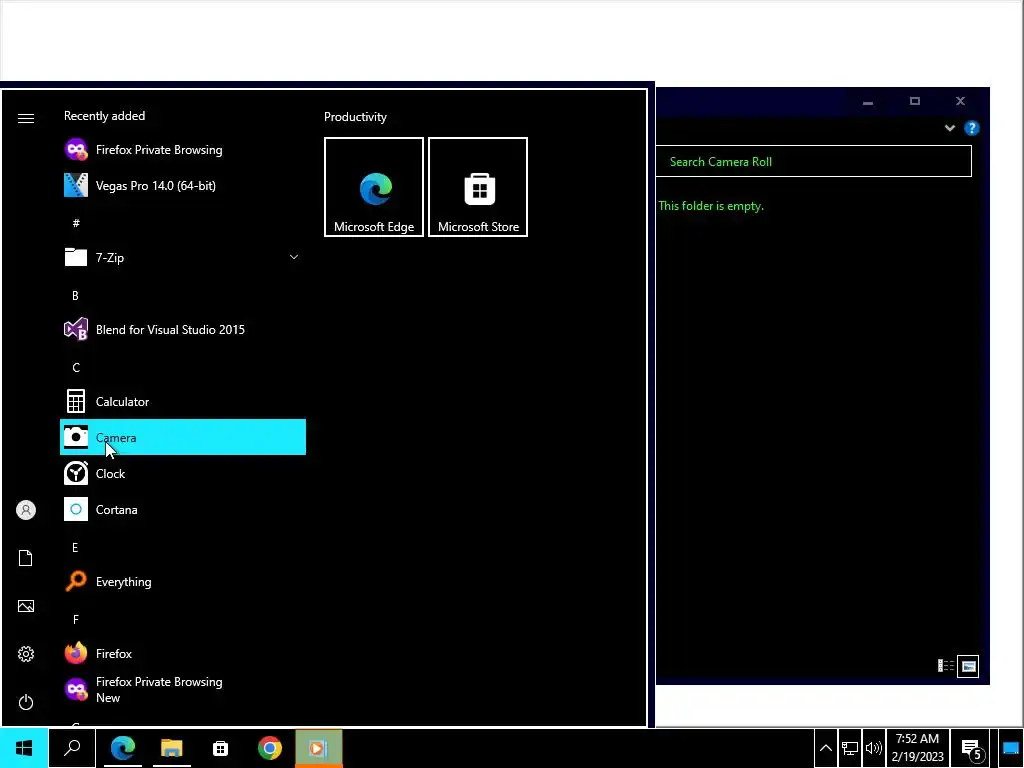Open Firefox Private Browsing under Recently added
This screenshot has width=1024, height=768.
click(x=183, y=150)
